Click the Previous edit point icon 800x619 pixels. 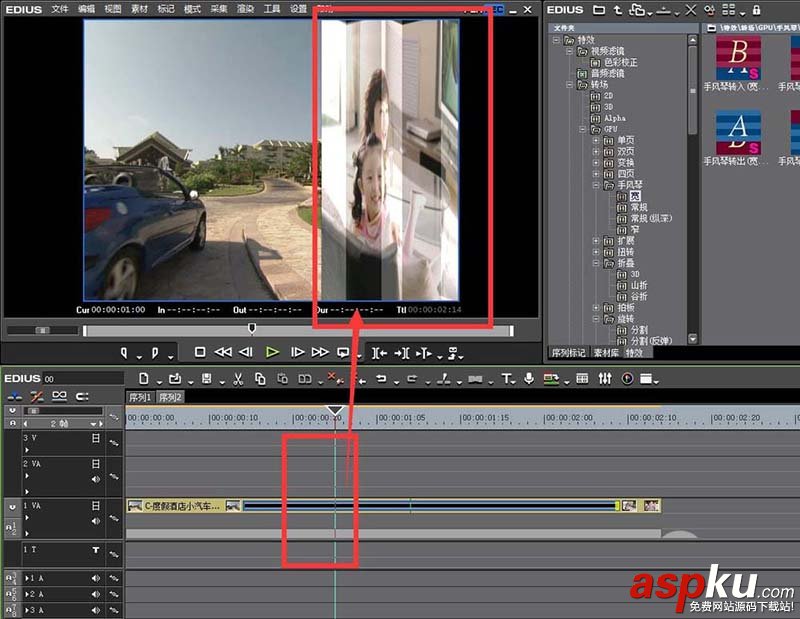pyautogui.click(x=379, y=353)
